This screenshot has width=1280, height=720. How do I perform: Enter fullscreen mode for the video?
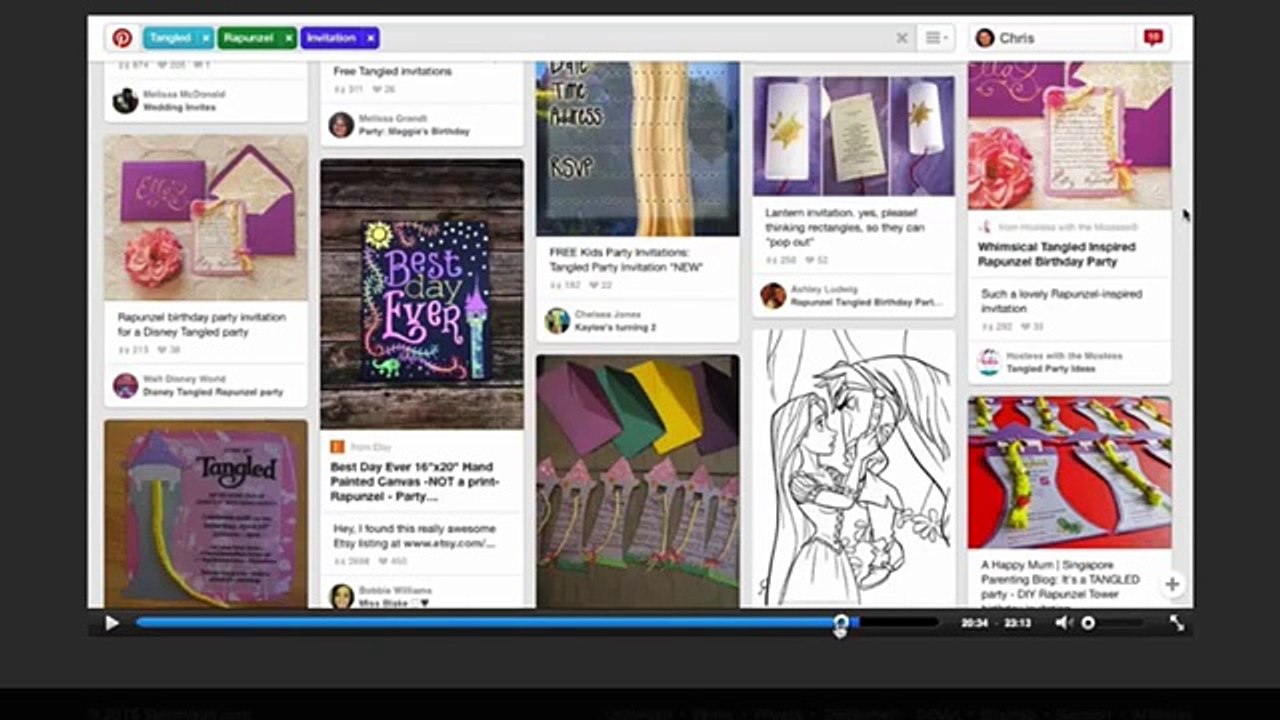[1177, 623]
